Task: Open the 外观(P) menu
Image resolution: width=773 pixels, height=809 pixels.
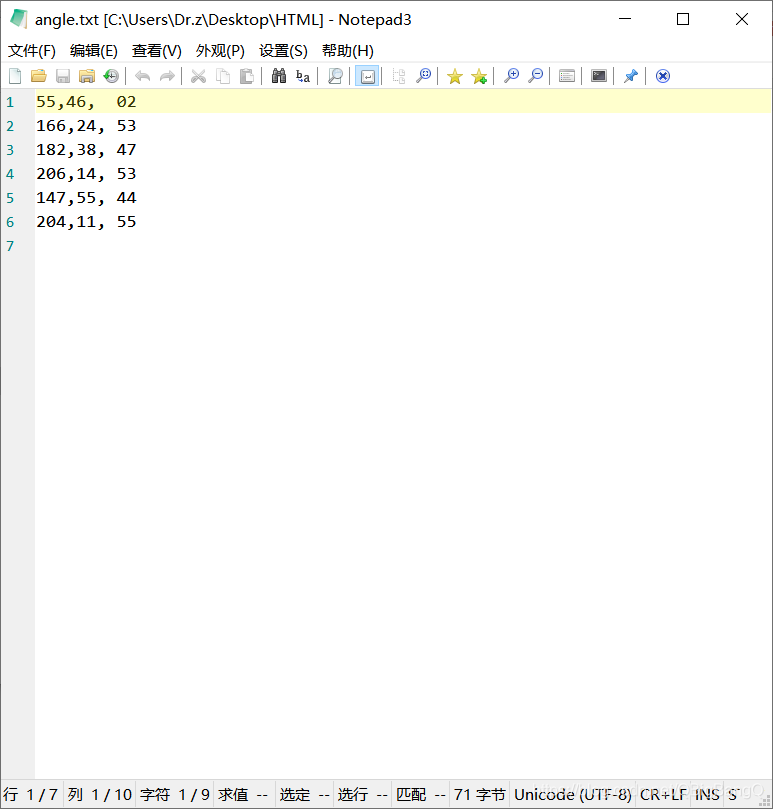Action: point(220,51)
